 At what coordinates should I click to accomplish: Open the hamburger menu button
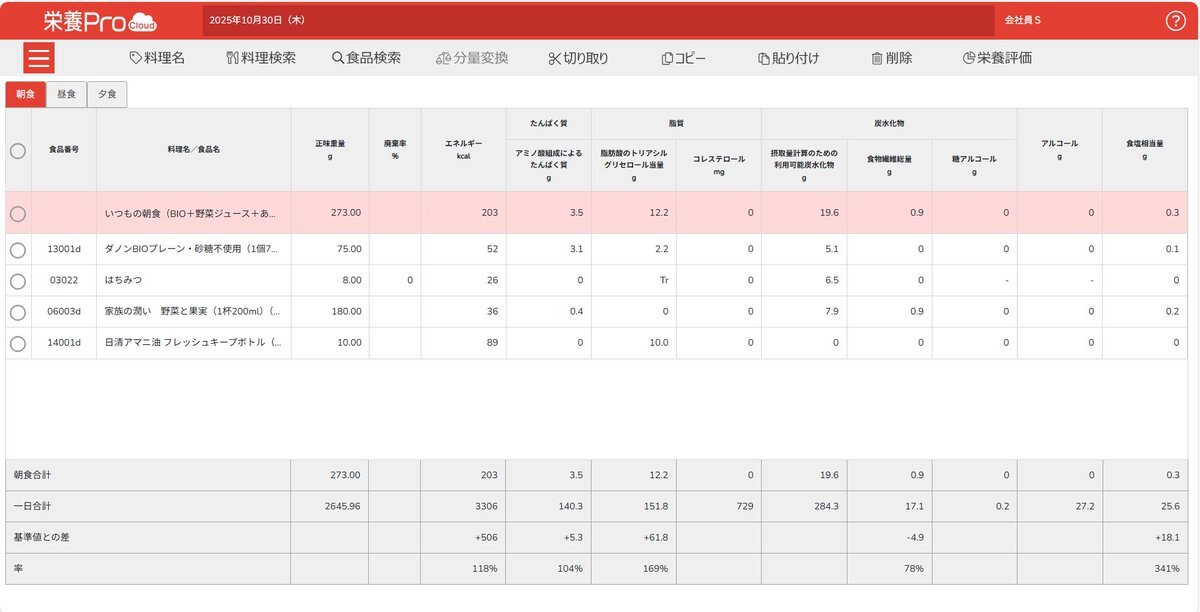(39, 58)
